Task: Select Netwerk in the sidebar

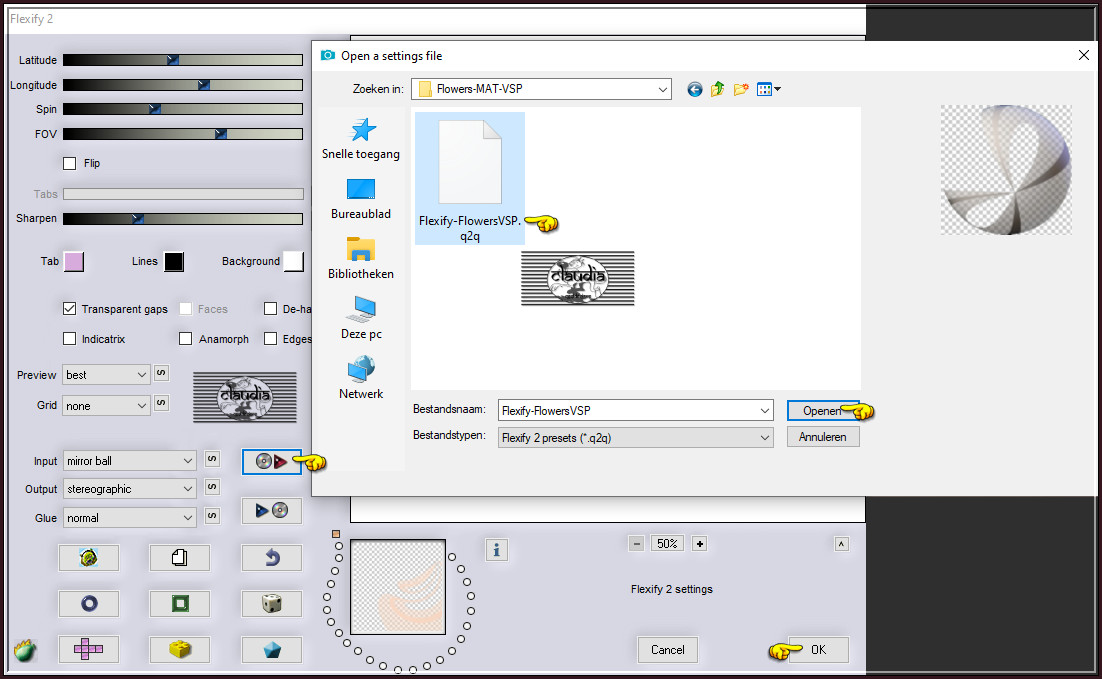Action: point(361,379)
